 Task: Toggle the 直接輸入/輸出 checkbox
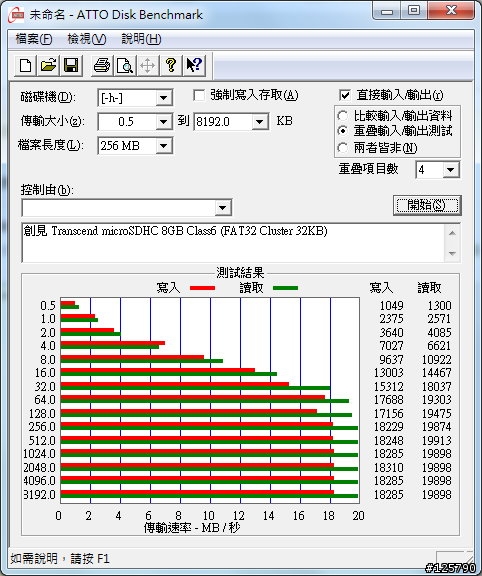345,96
